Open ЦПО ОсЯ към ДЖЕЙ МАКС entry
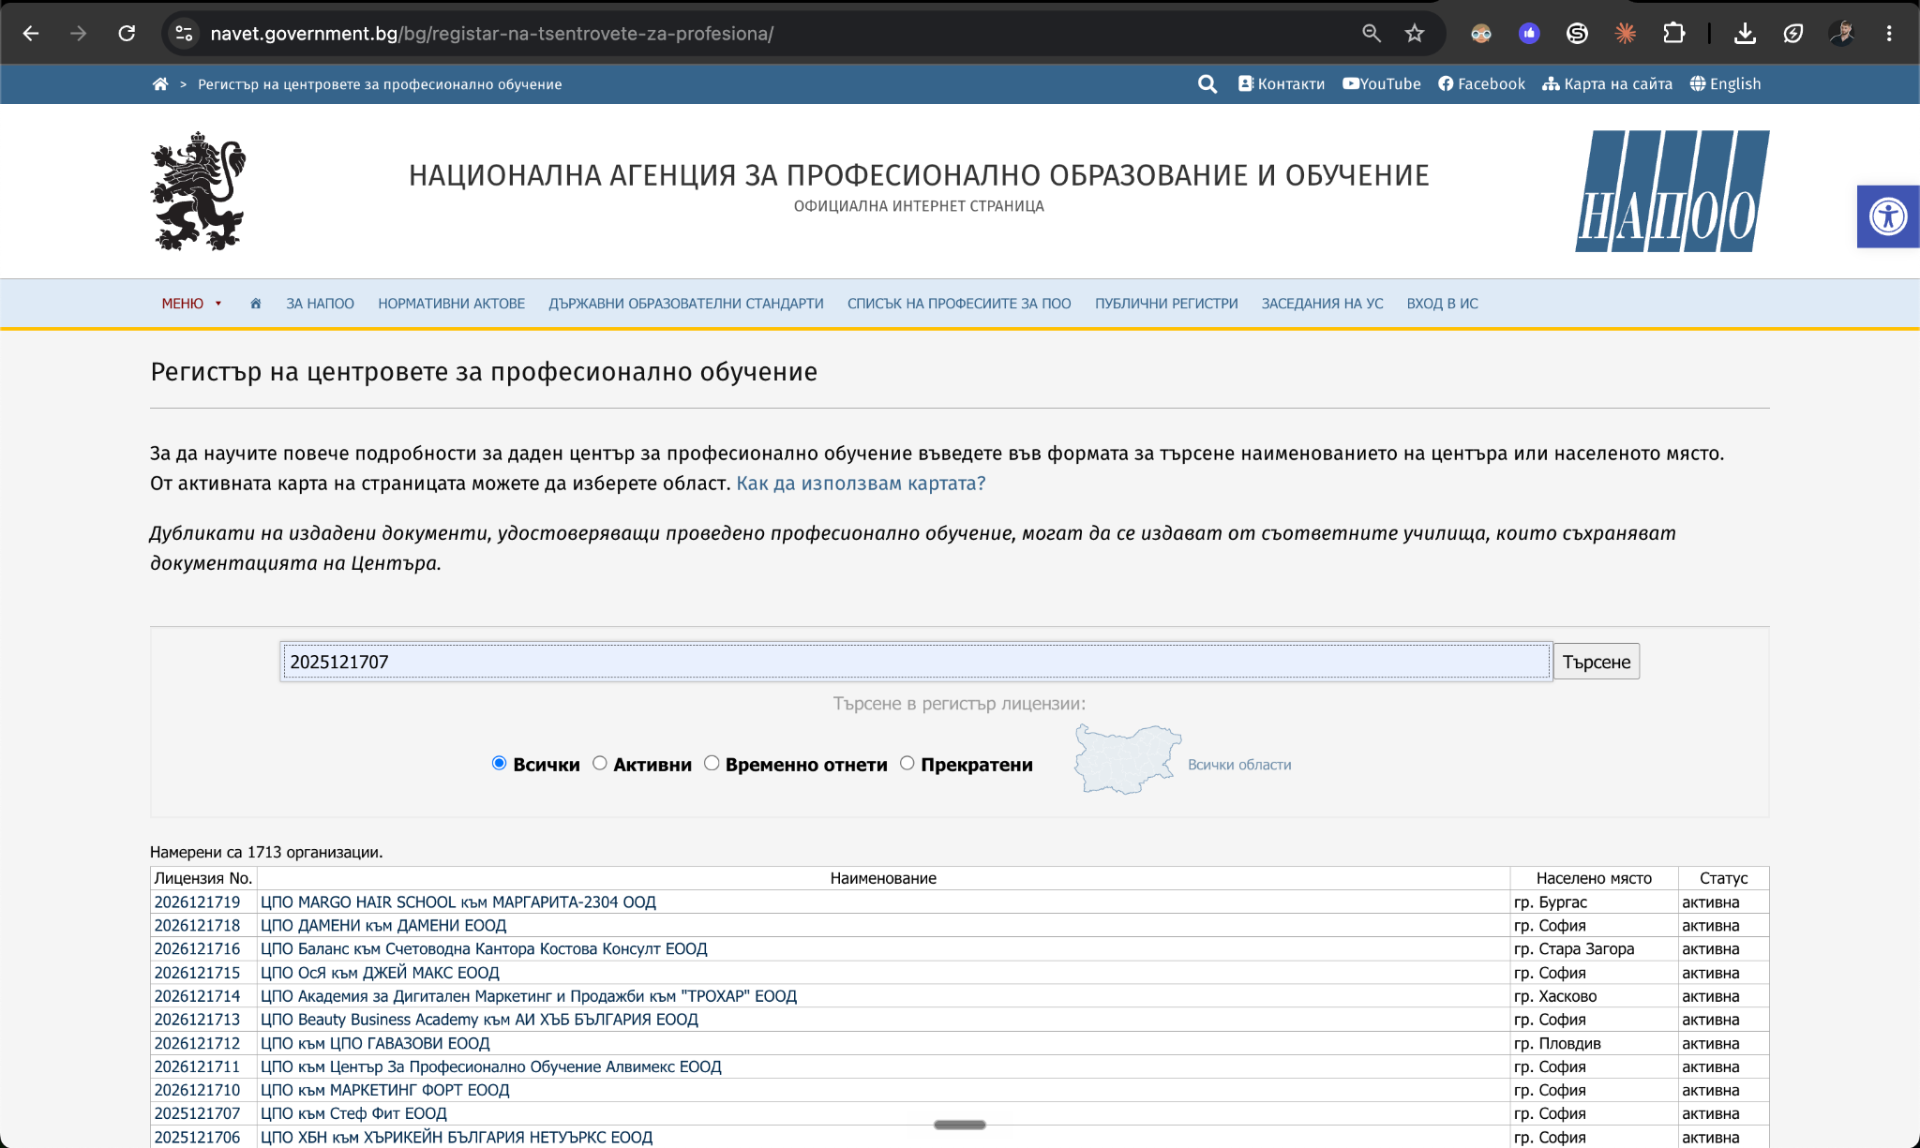This screenshot has height=1148, width=1920. point(379,973)
